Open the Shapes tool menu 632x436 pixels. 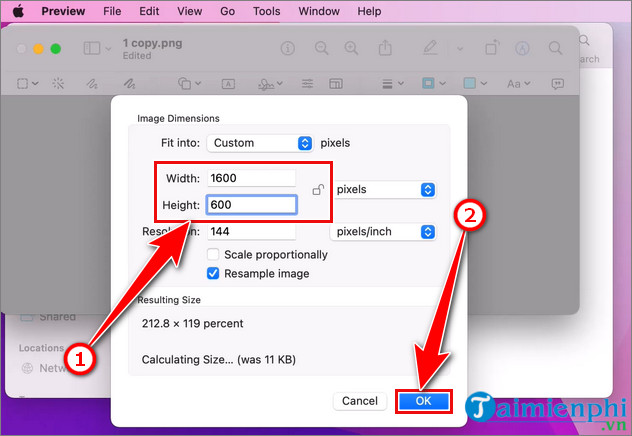(x=189, y=83)
